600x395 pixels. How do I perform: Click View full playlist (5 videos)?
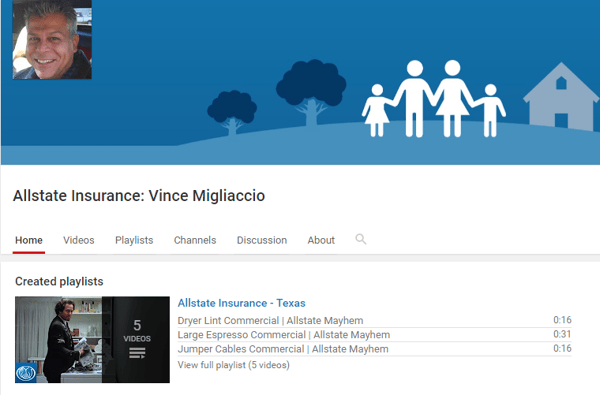(x=233, y=365)
